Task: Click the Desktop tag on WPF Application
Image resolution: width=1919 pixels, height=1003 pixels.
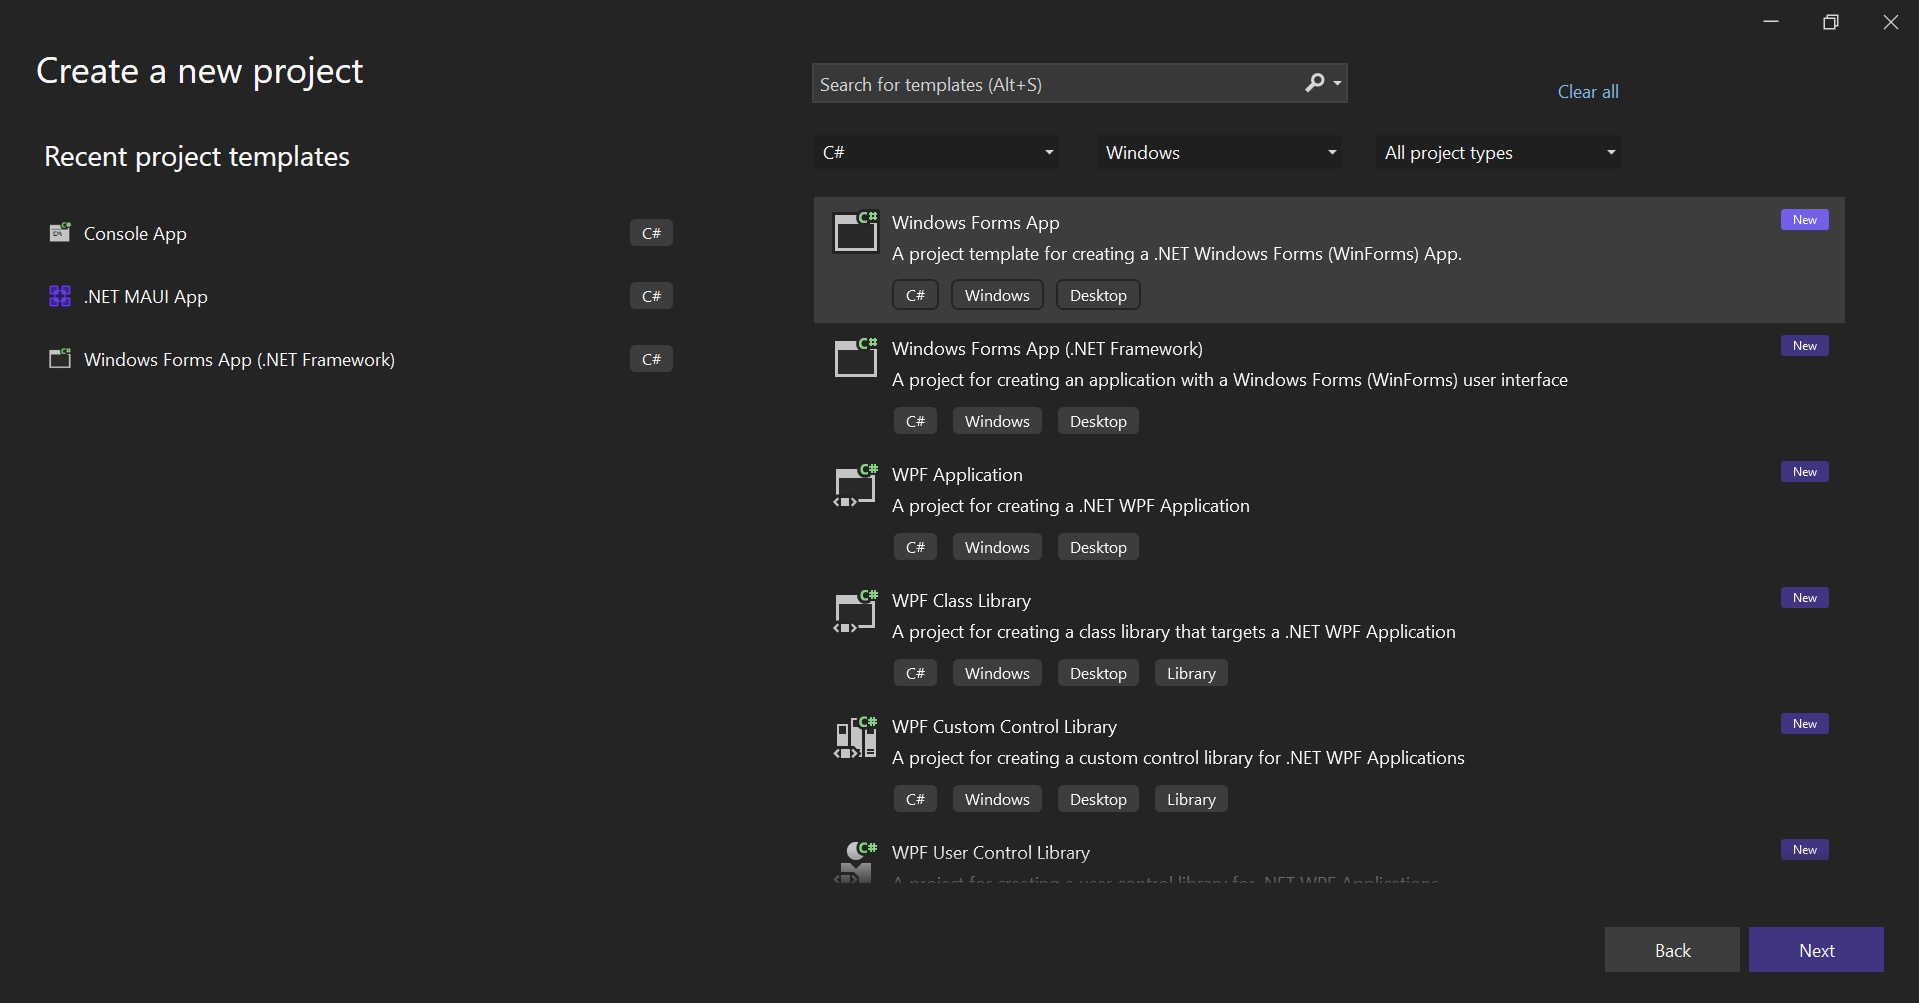Action: point(1098,547)
